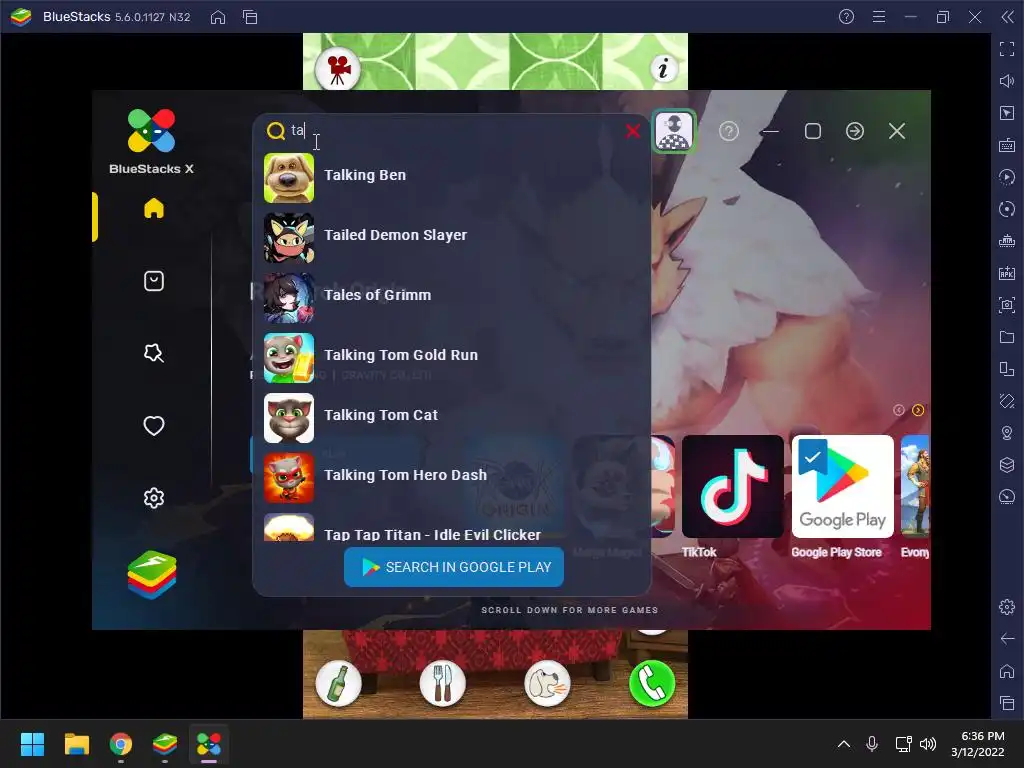Click the info icon in game
This screenshot has height=768, width=1024.
point(663,68)
